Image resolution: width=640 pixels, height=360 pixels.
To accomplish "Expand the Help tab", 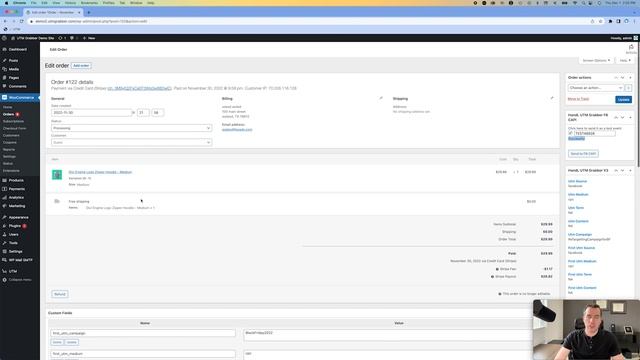I will (x=625, y=60).
